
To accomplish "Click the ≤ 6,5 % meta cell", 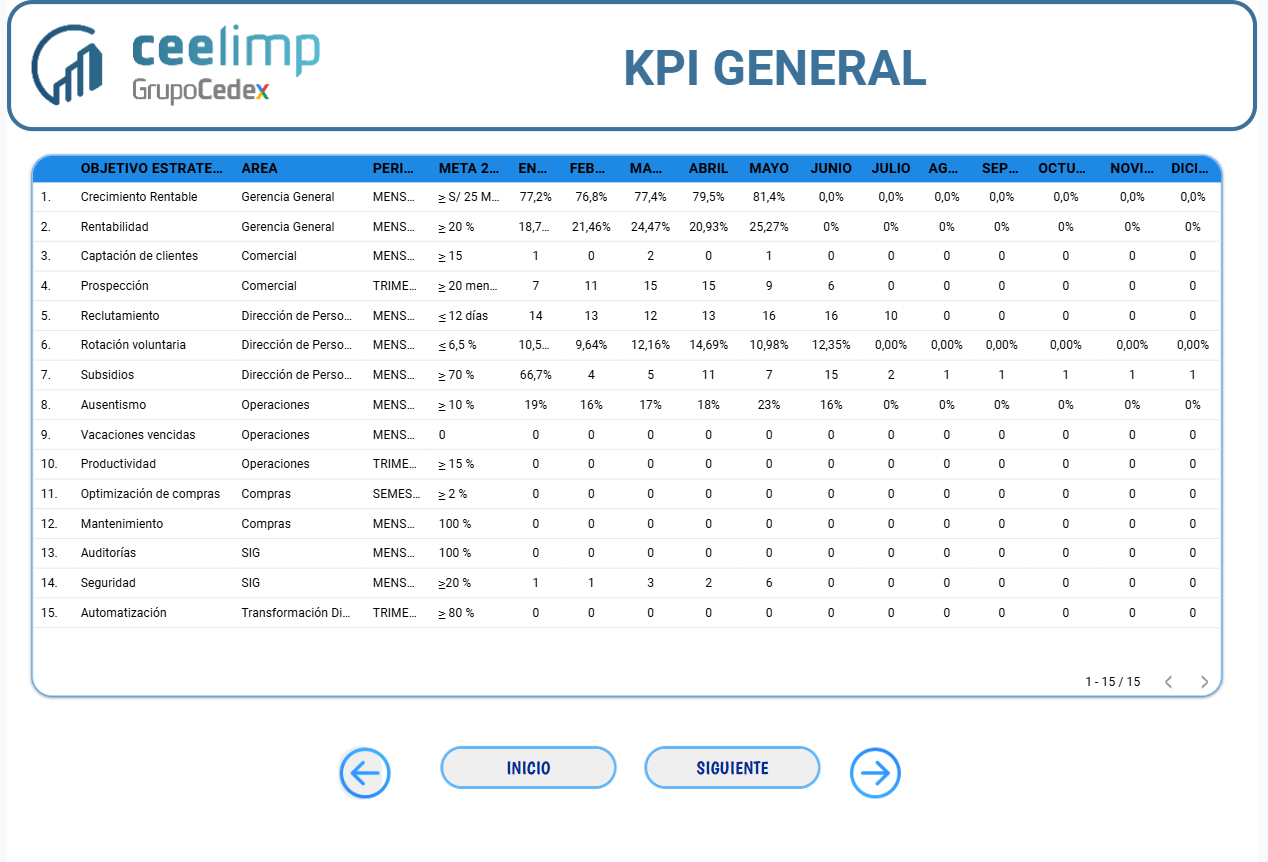I will click(x=458, y=345).
